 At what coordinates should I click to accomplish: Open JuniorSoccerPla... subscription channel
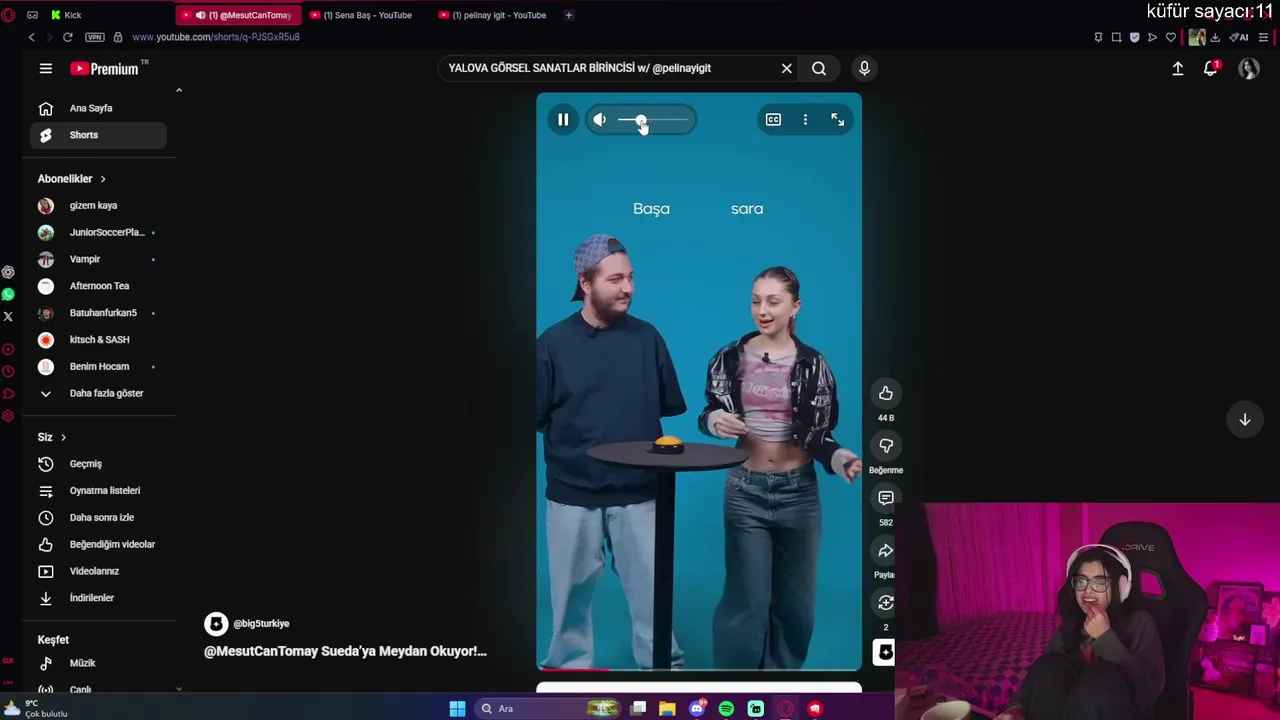pos(98,232)
